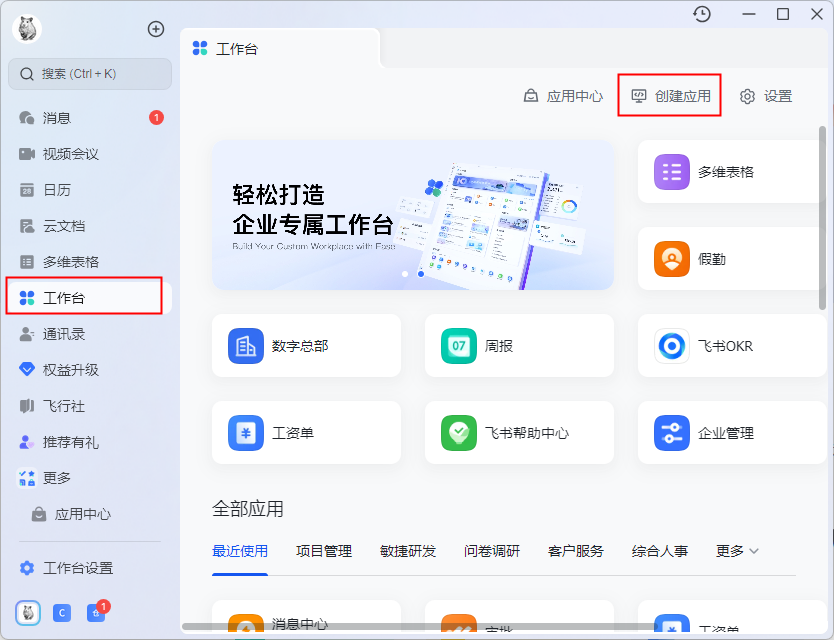Viewport: 834px width, 640px height.
Task: Select the 工作台 tab at the top
Action: 280,49
